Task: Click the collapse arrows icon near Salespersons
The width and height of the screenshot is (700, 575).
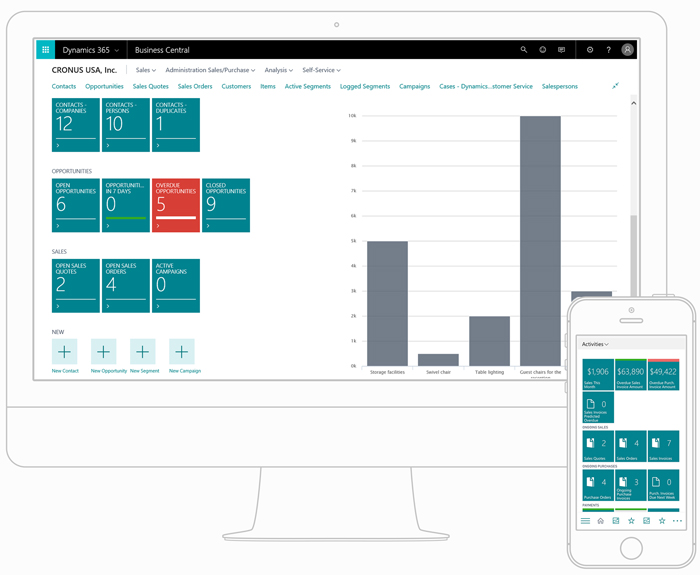Action: (x=616, y=86)
